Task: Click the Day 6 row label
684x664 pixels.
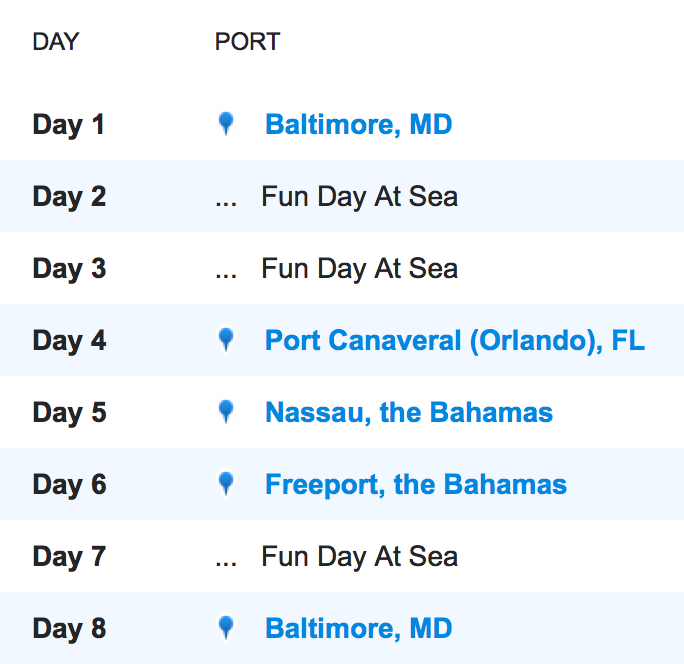Action: tap(69, 485)
